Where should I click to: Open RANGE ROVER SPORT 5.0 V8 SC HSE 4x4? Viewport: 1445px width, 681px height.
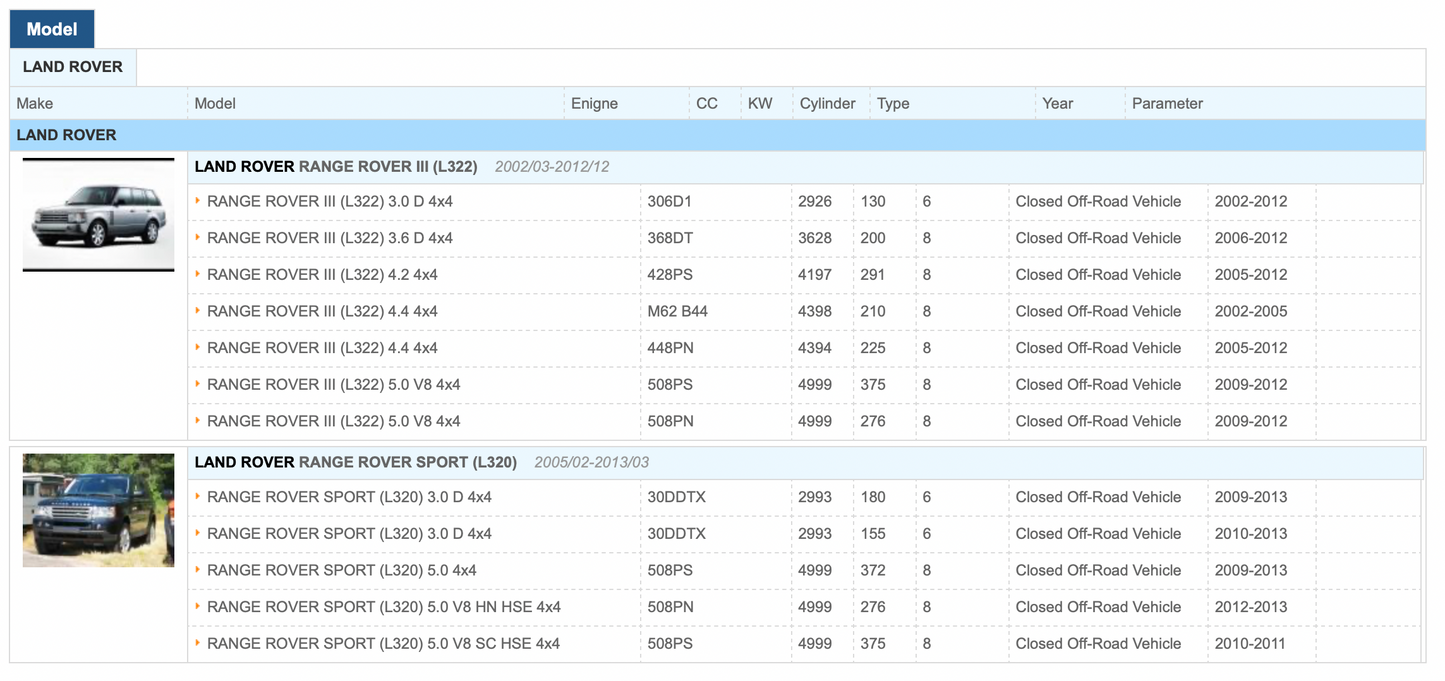click(x=384, y=643)
